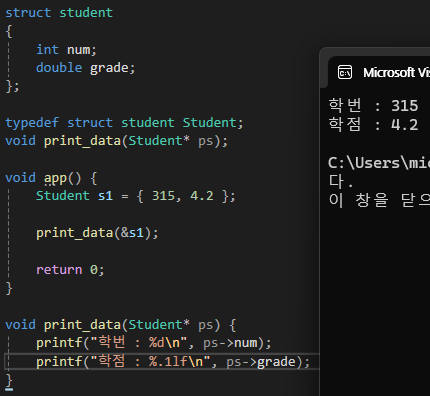Click the 'double grade;' member line
This screenshot has height=396, width=430.
click(x=86, y=68)
